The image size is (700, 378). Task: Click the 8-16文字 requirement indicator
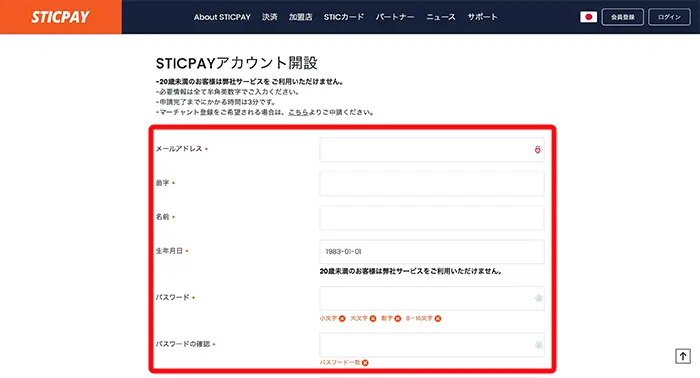point(423,318)
